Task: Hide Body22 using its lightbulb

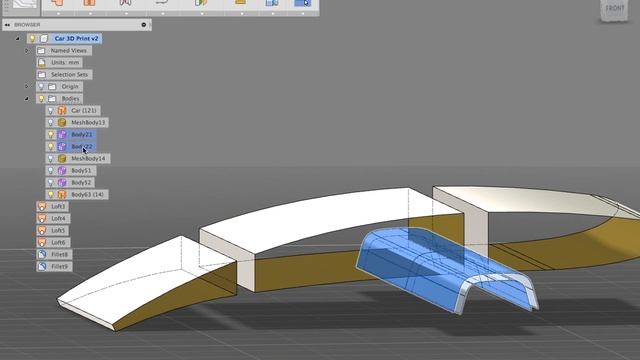Action: [x=51, y=147]
